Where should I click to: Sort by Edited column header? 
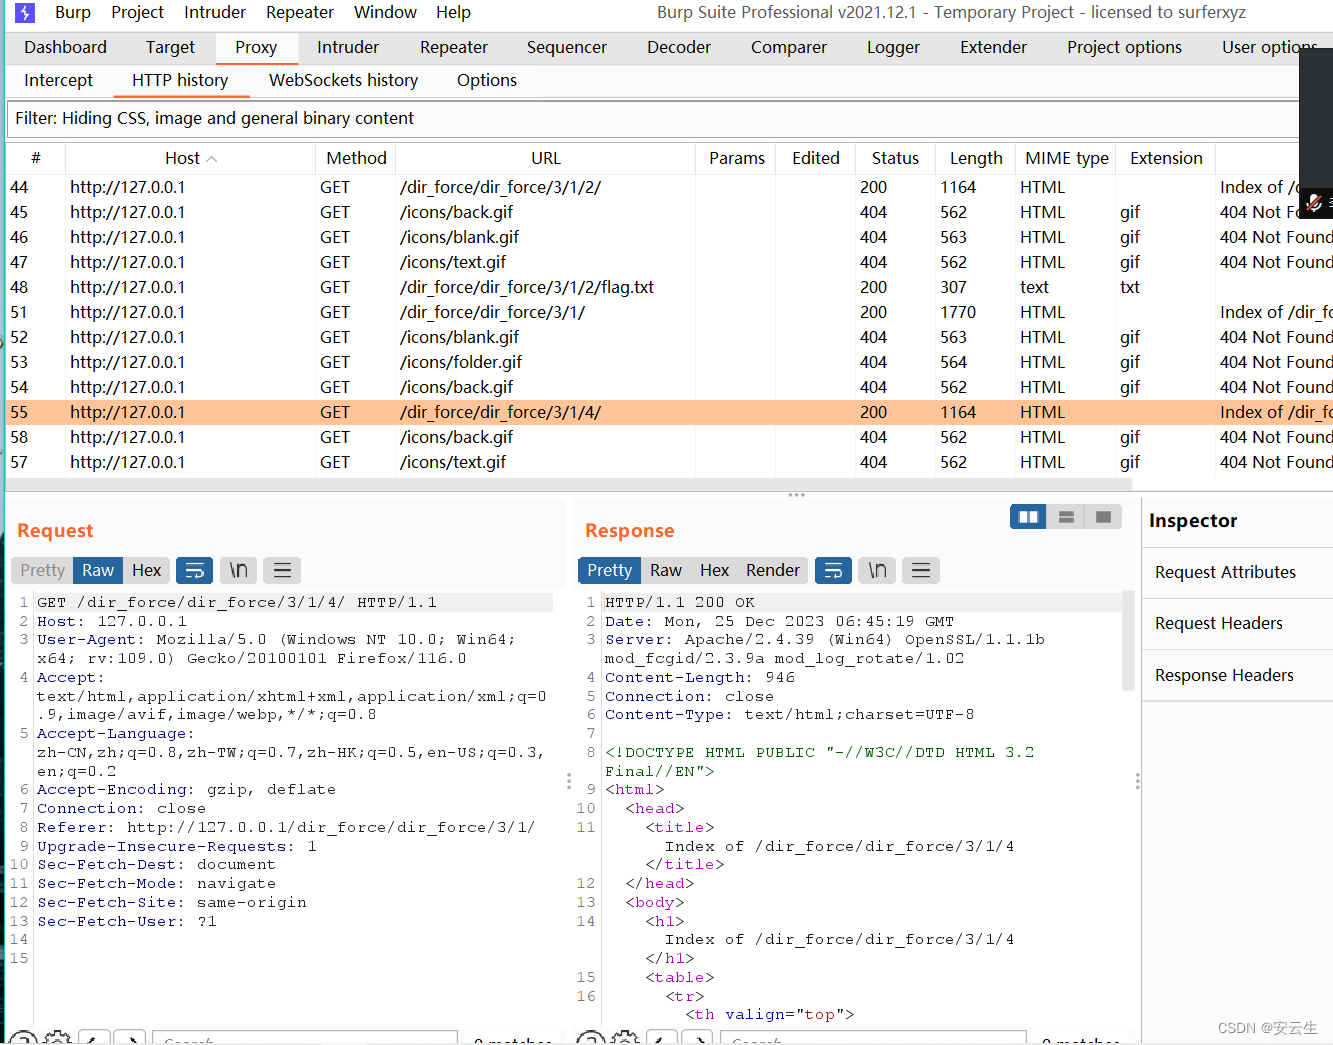[x=816, y=158]
